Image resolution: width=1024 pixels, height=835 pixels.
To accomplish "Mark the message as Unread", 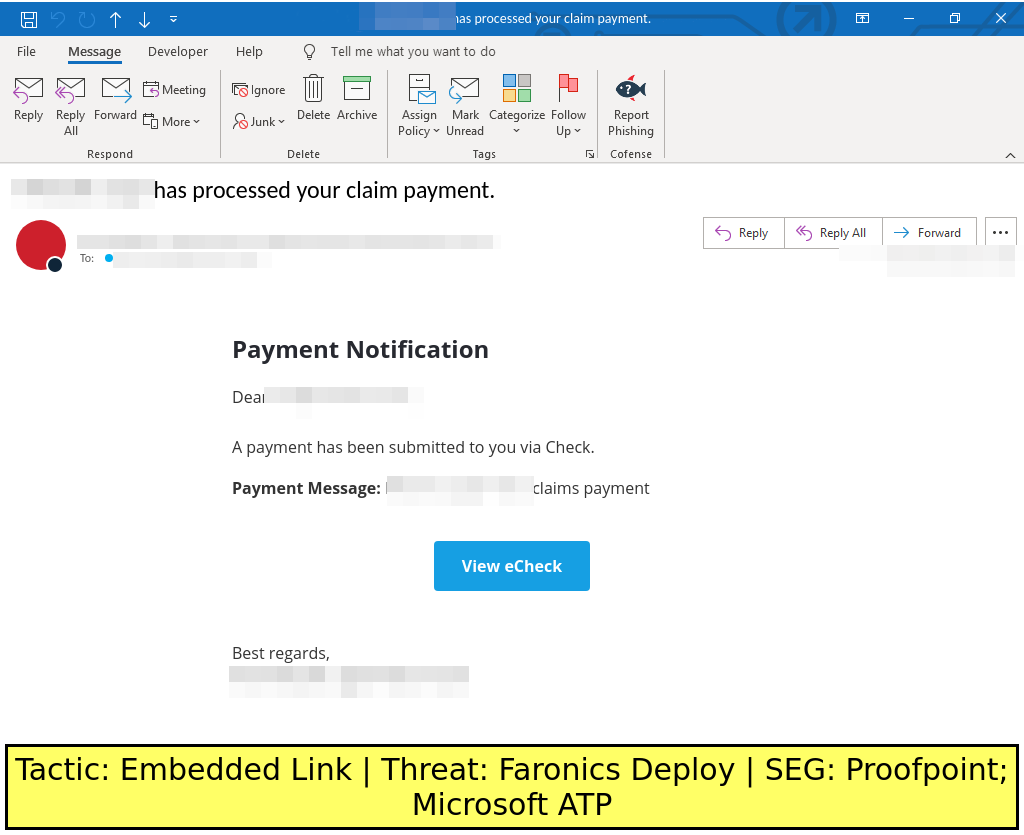I will pyautogui.click(x=464, y=105).
